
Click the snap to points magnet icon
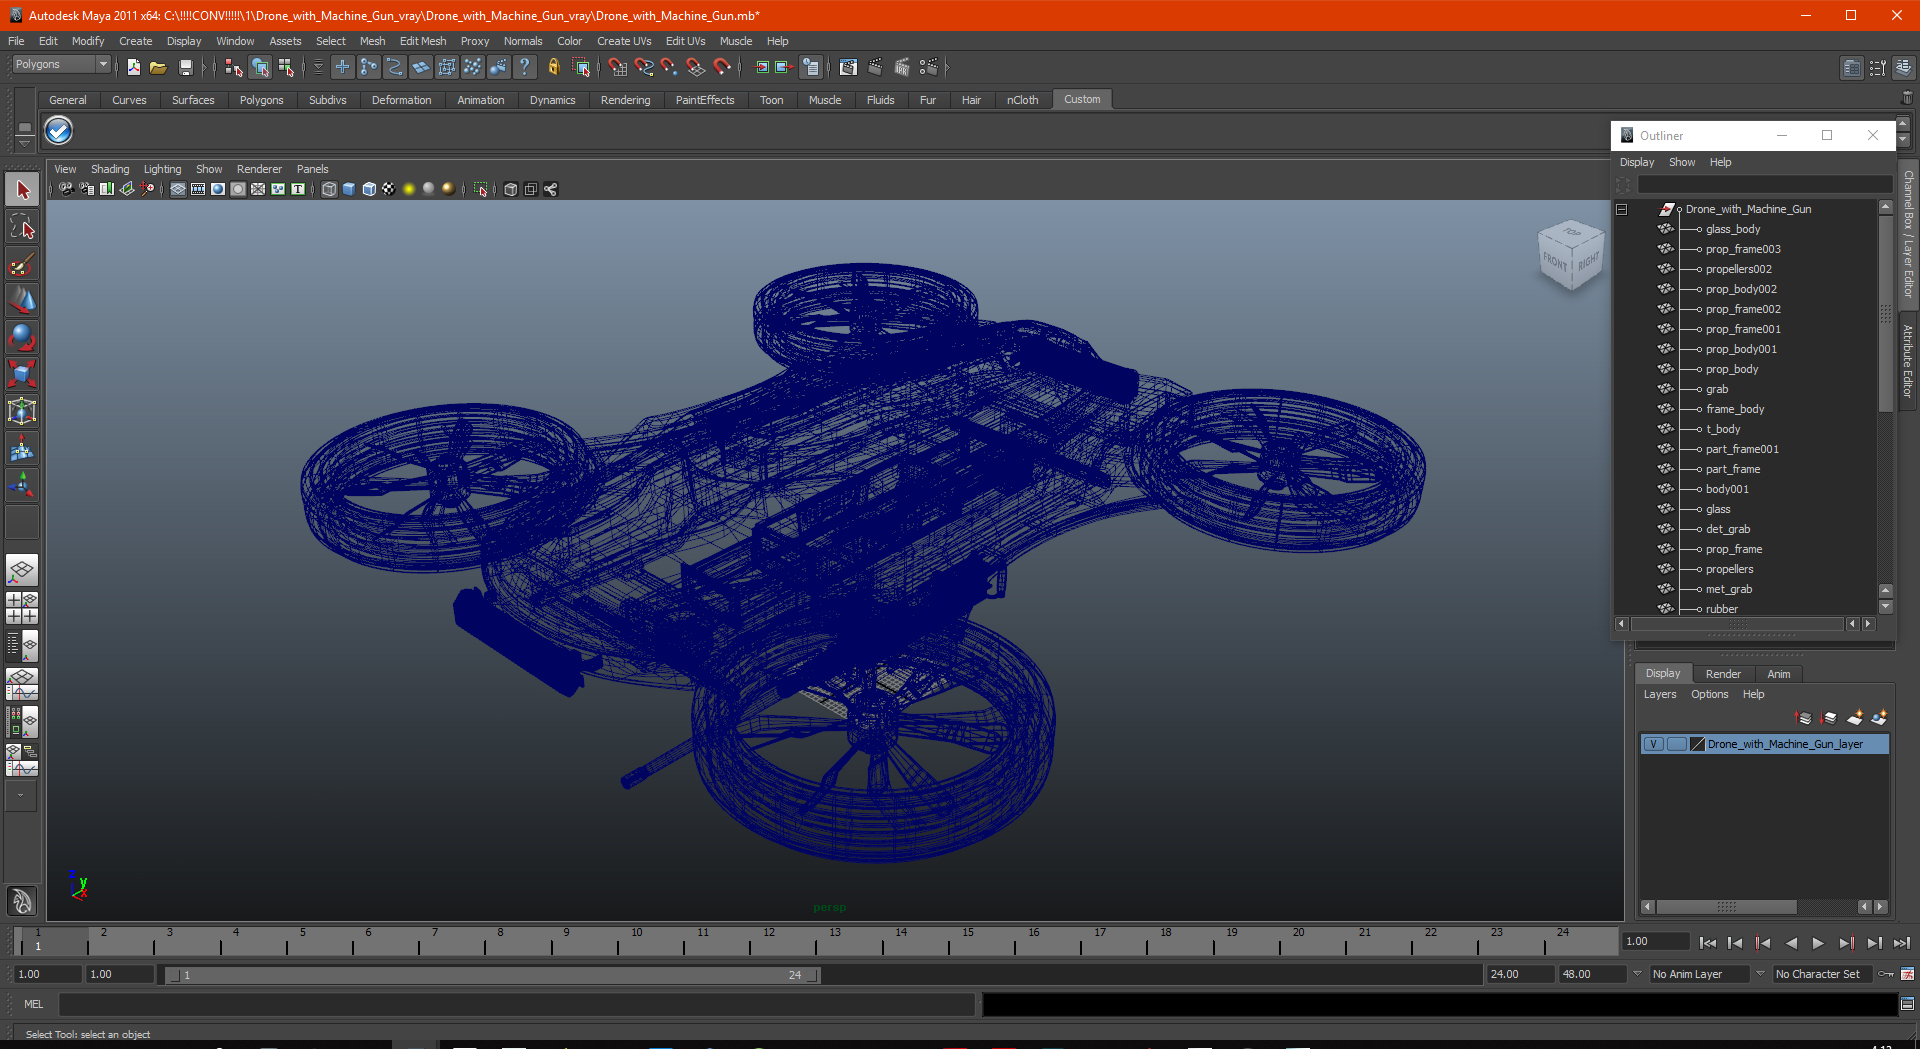670,67
